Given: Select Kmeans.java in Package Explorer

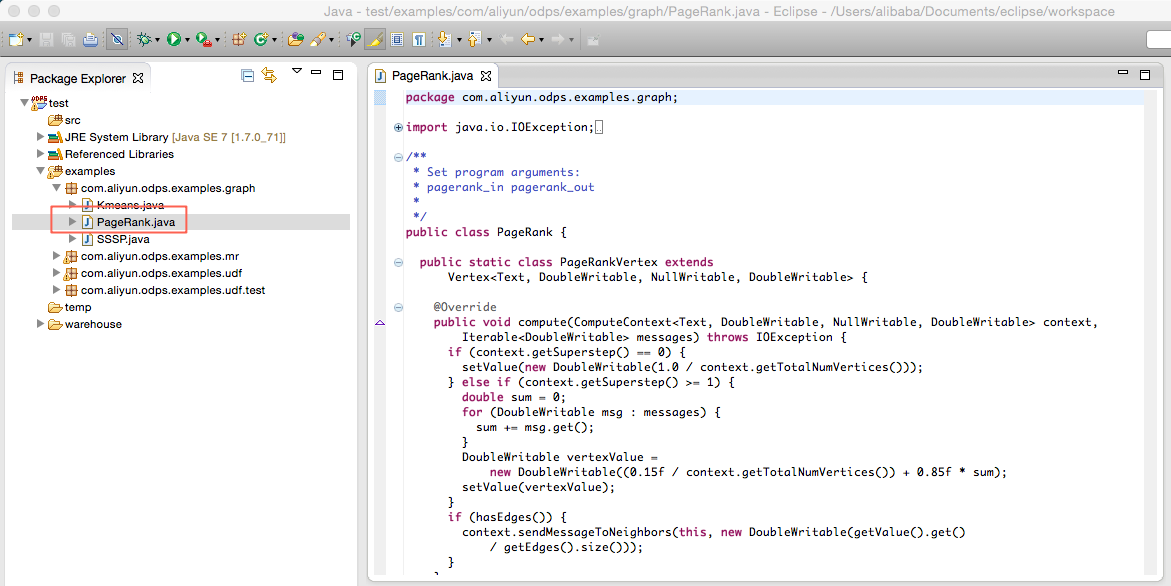Looking at the screenshot, I should point(130,205).
